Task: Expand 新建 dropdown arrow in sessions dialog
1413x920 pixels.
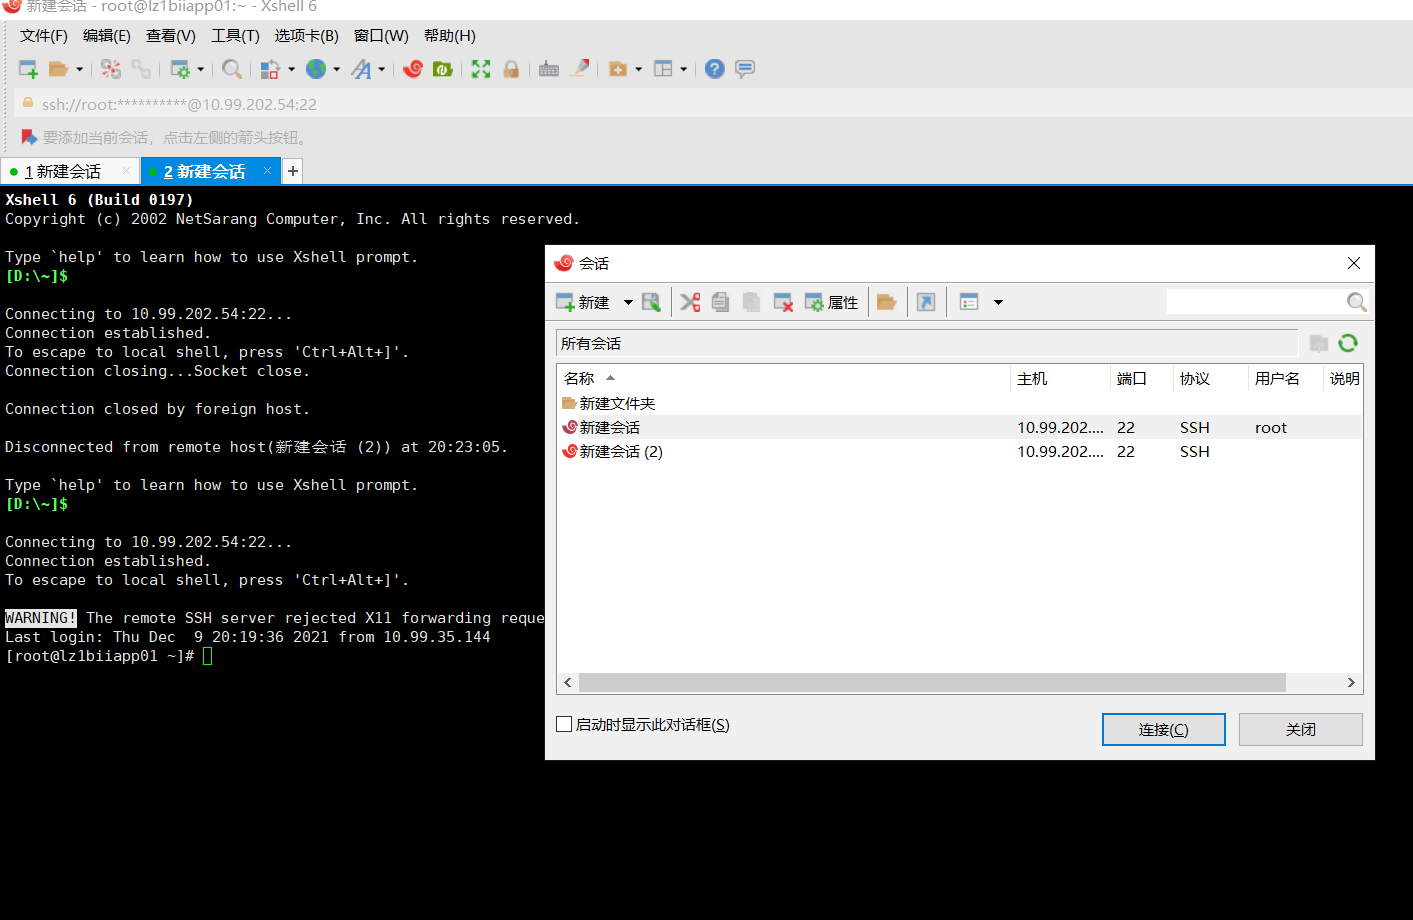Action: (x=628, y=302)
